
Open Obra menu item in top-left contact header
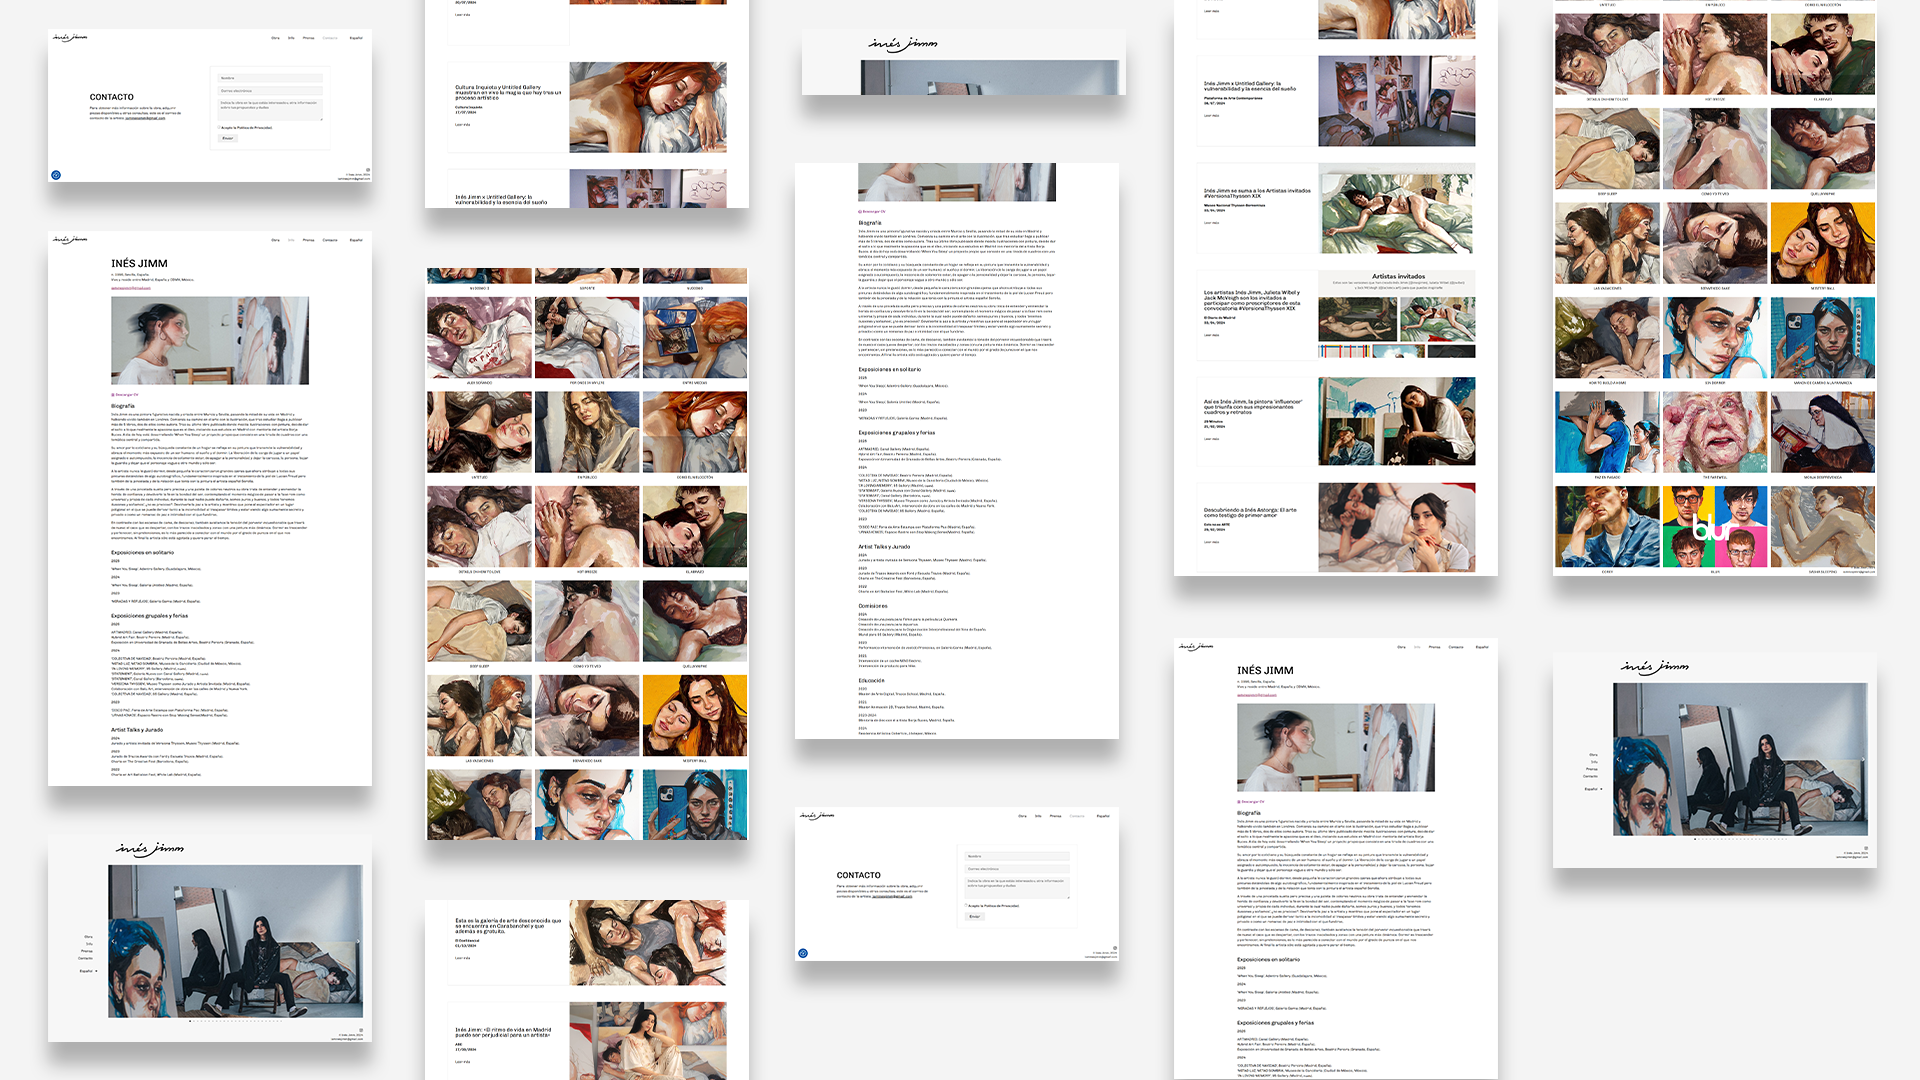pos(275,38)
